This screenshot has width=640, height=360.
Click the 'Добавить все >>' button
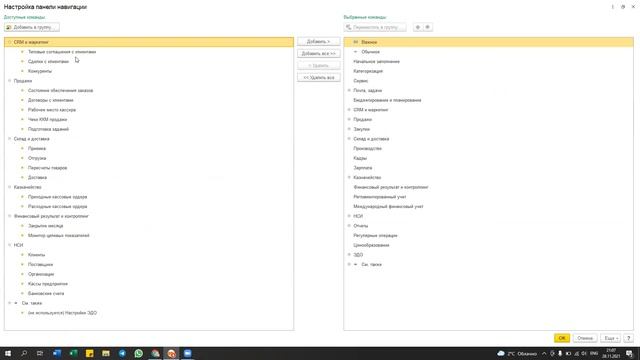click(318, 53)
